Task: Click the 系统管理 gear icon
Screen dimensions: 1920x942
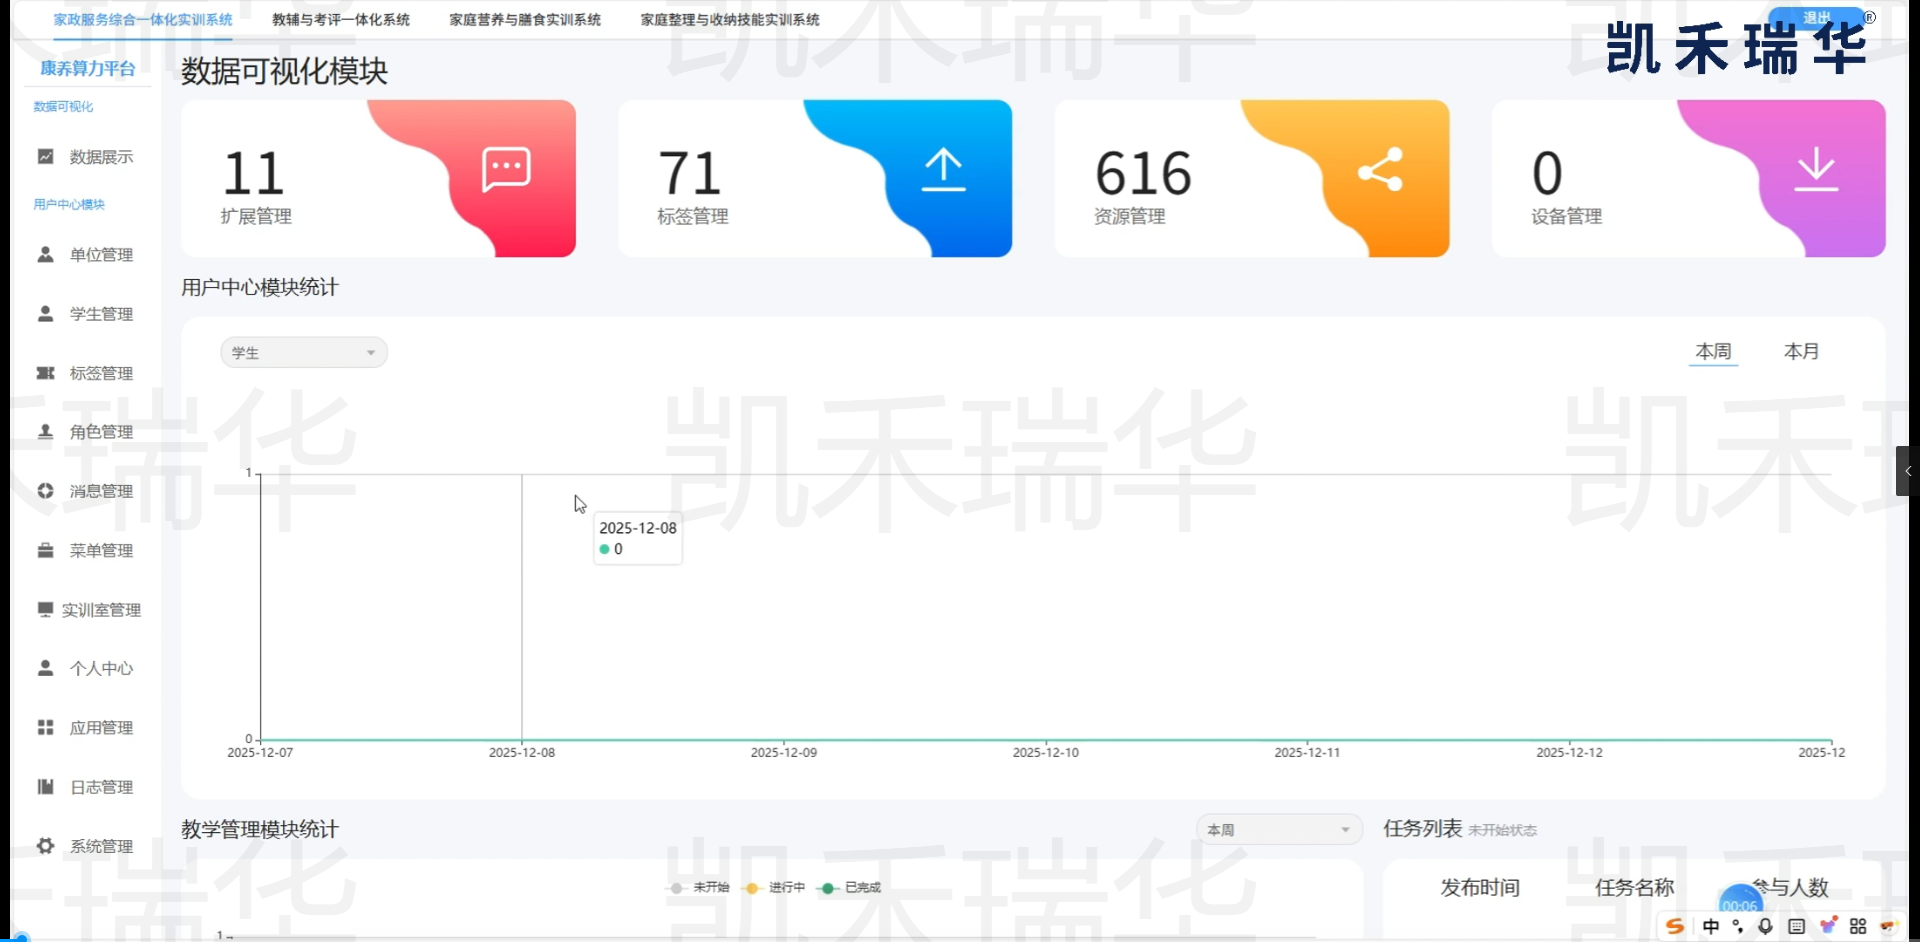Action: [45, 845]
